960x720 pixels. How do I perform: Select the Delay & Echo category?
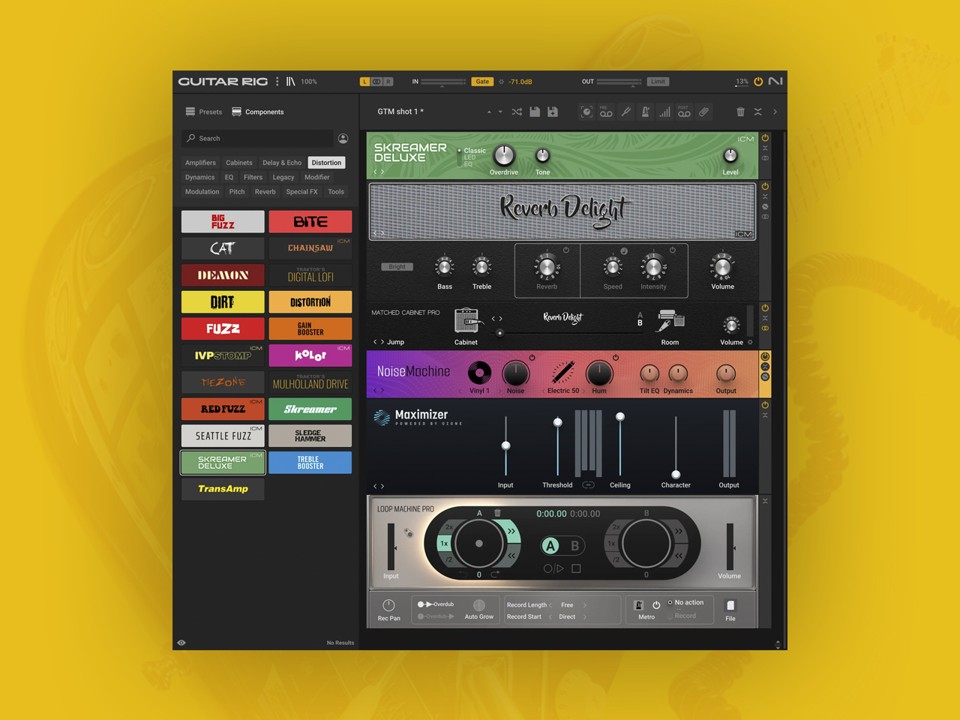click(x=282, y=163)
